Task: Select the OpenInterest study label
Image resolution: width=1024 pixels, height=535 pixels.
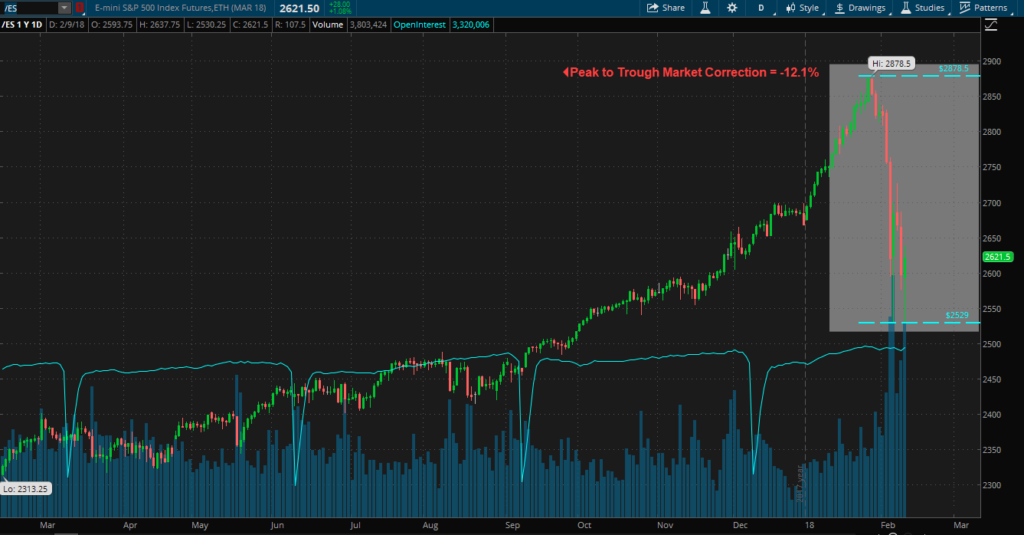Action: tap(419, 25)
